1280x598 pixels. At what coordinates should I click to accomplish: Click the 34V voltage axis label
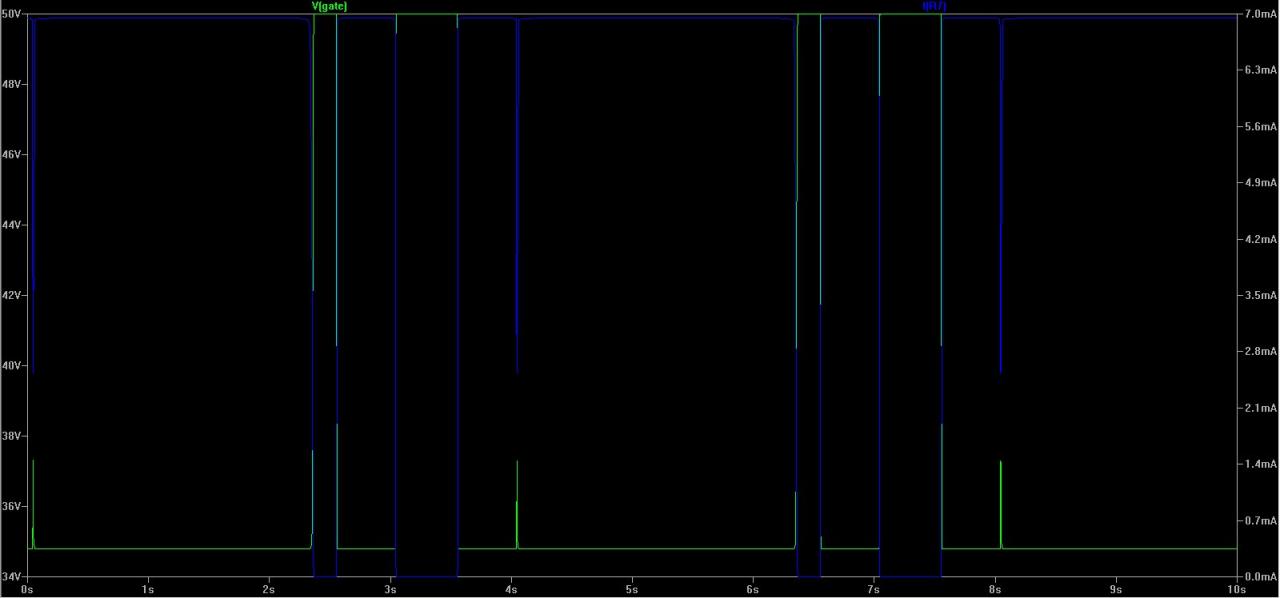tap(12, 577)
